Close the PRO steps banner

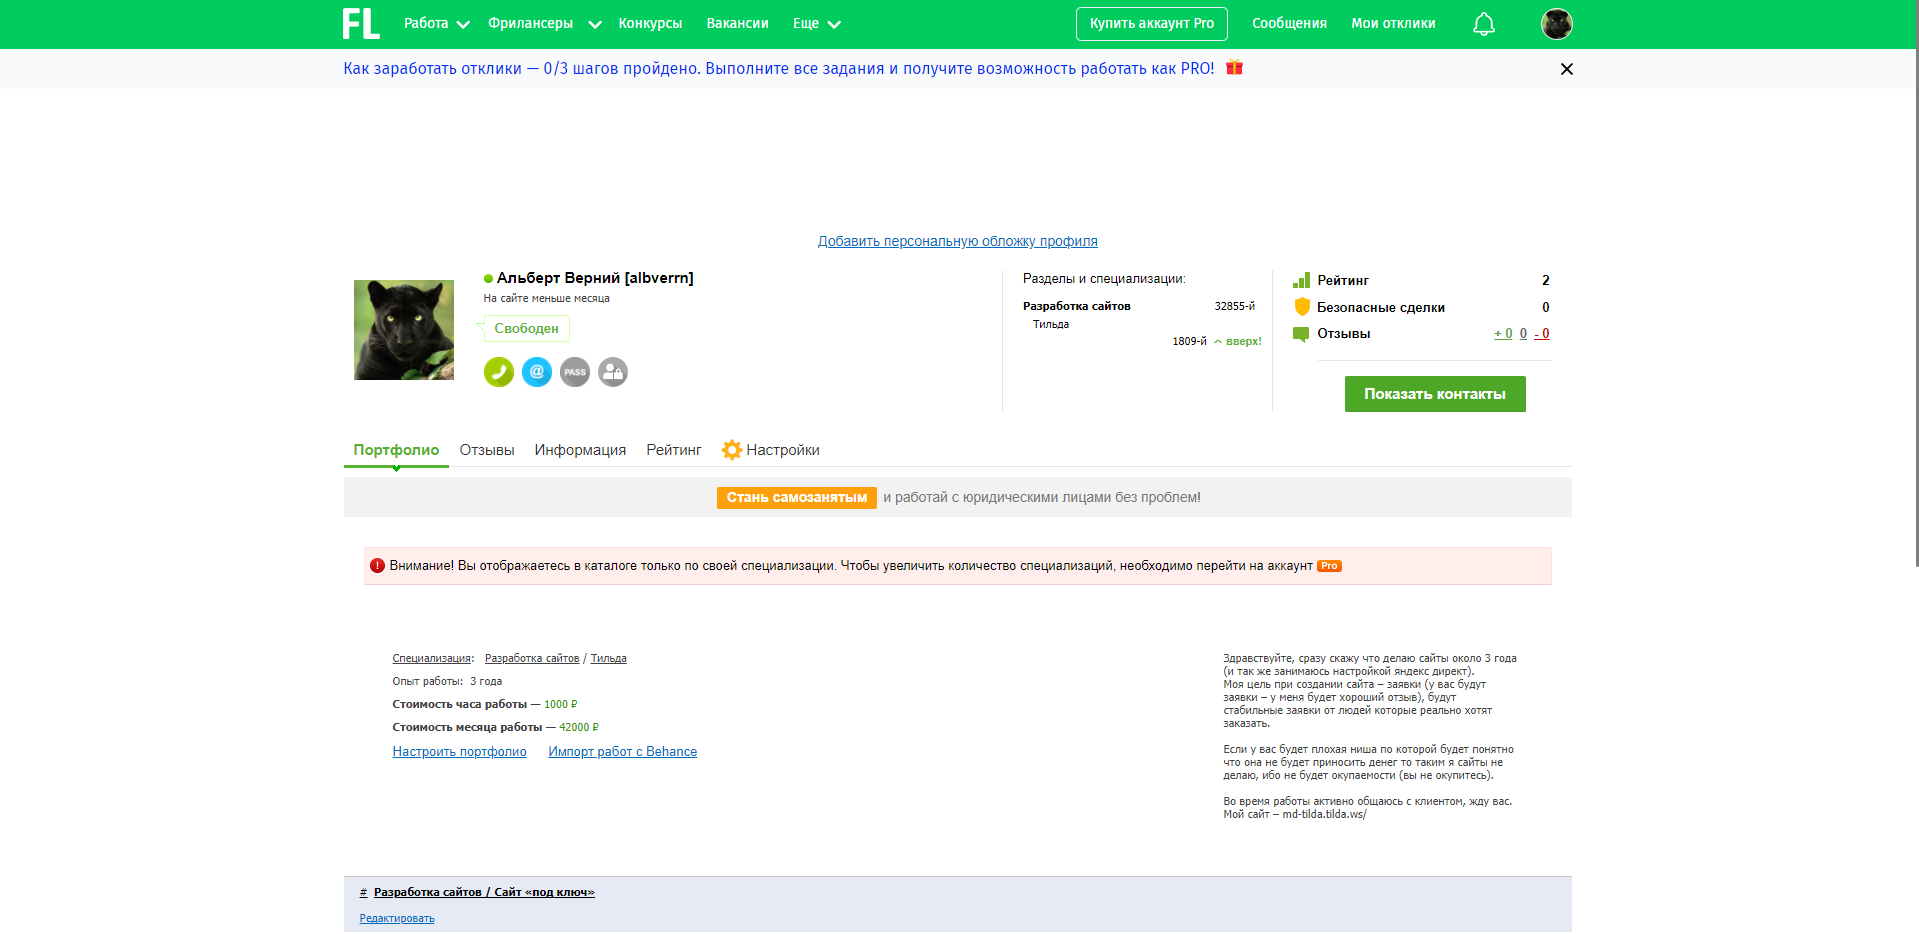(1567, 69)
